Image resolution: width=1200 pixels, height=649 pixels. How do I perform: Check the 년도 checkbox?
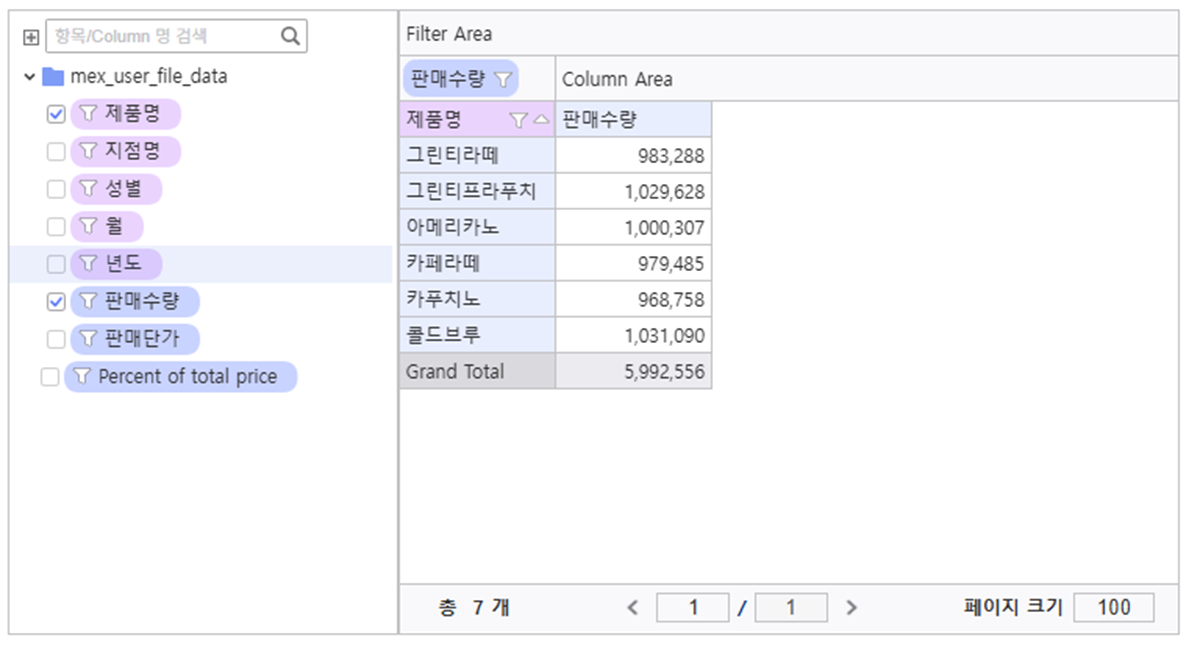click(x=56, y=264)
